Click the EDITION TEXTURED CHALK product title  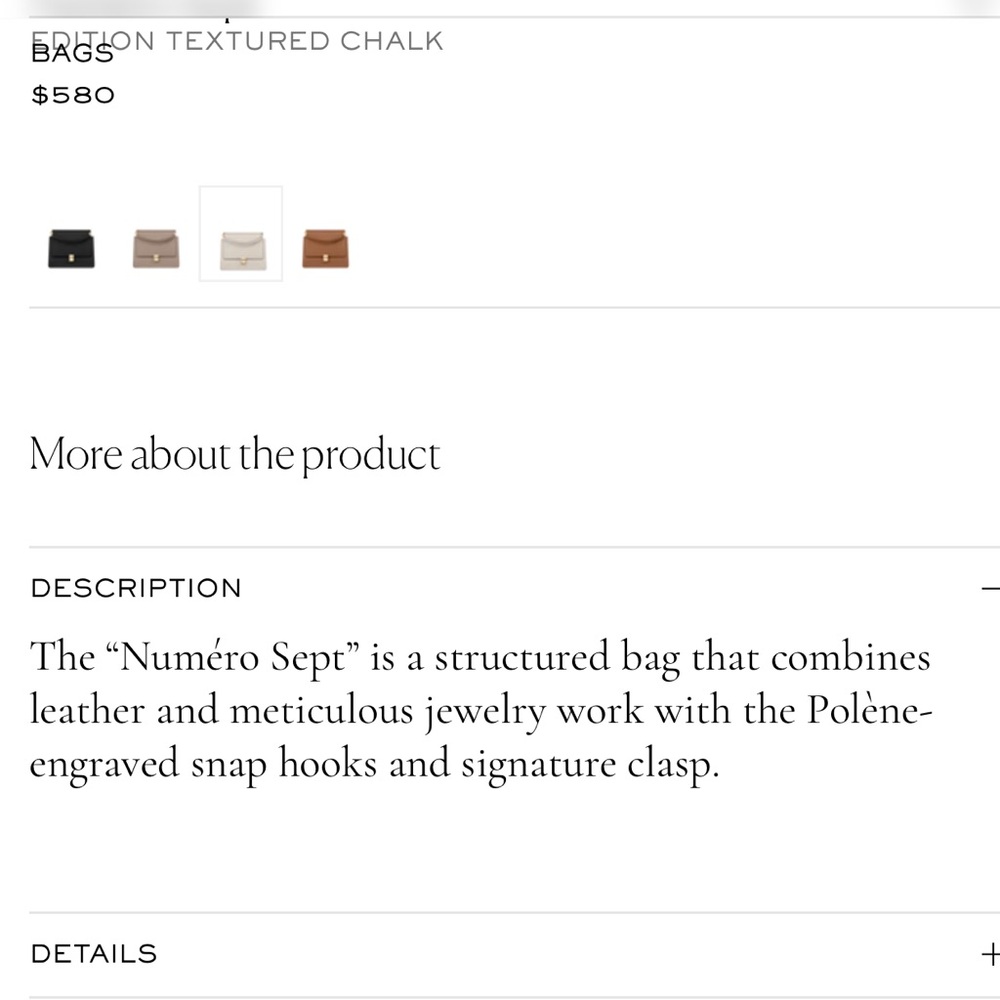pyautogui.click(x=238, y=40)
